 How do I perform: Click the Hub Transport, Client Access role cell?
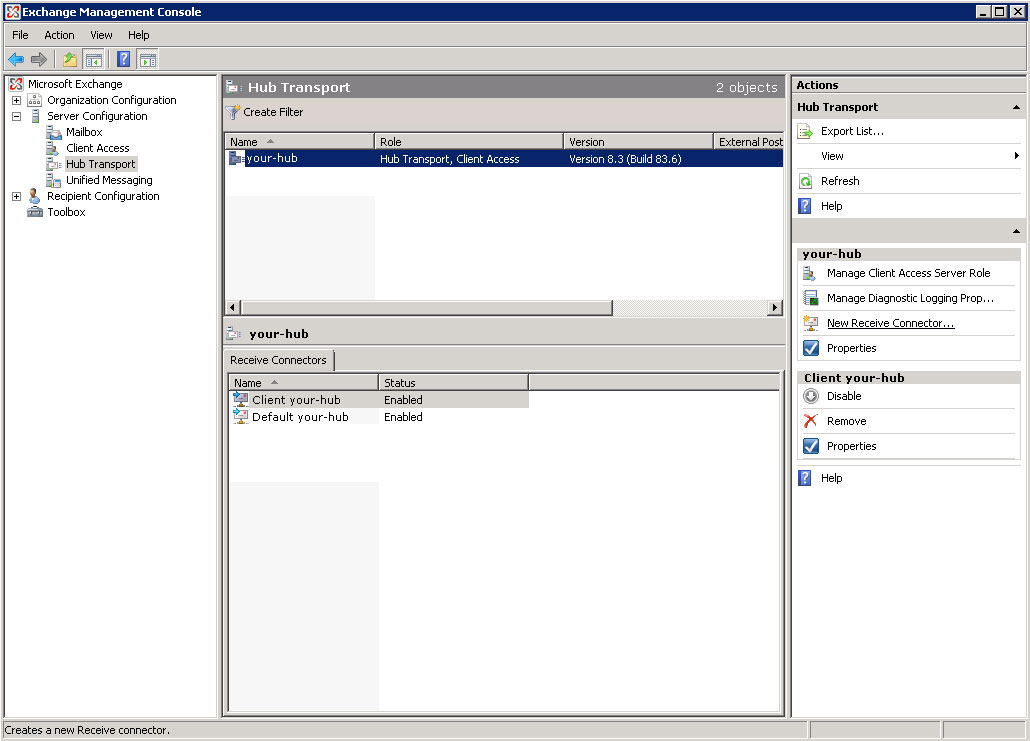449,159
